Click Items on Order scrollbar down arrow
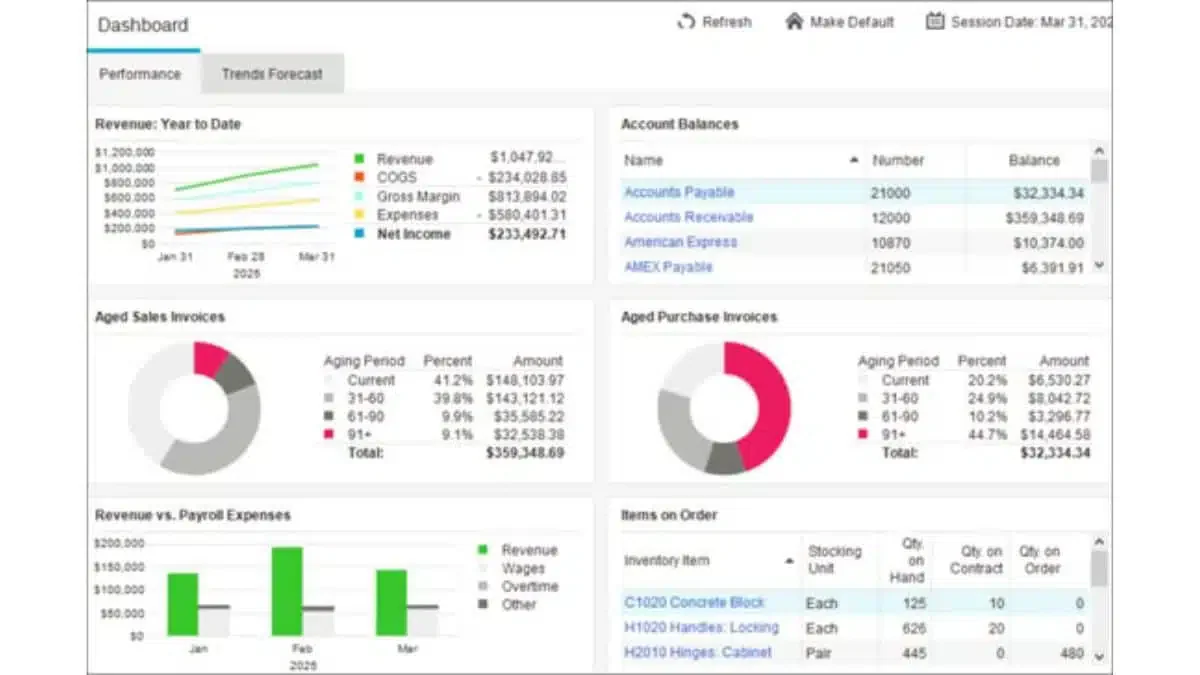Viewport: 1200px width, 675px height. point(1100,656)
